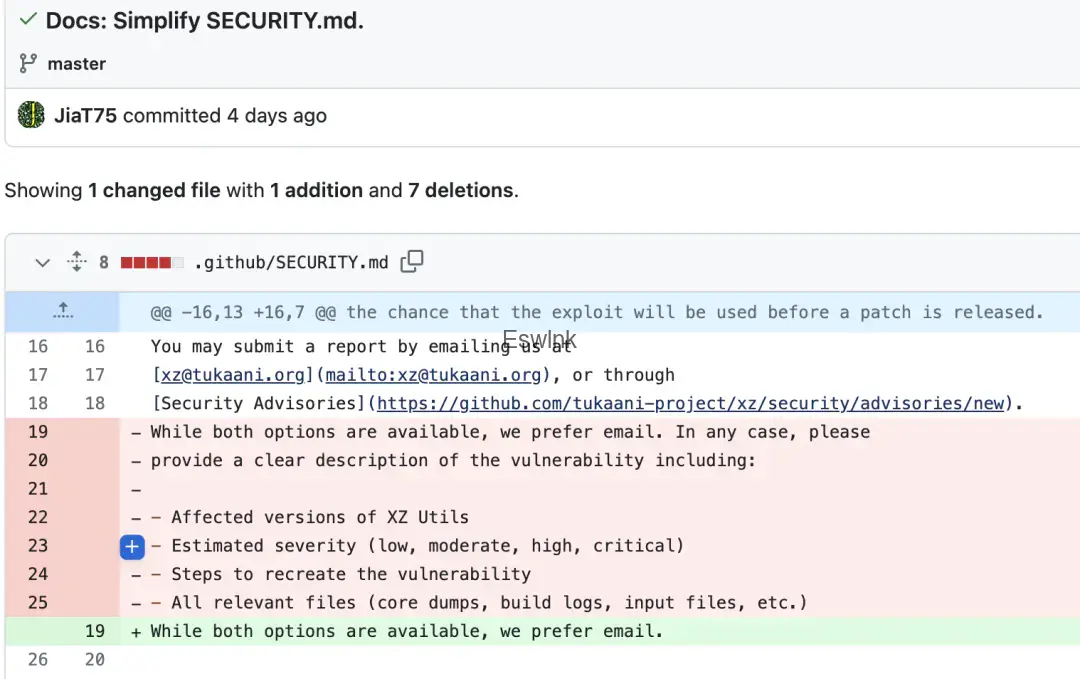Click the xz@tukaani.org link text
This screenshot has width=1080, height=679.
tap(232, 375)
